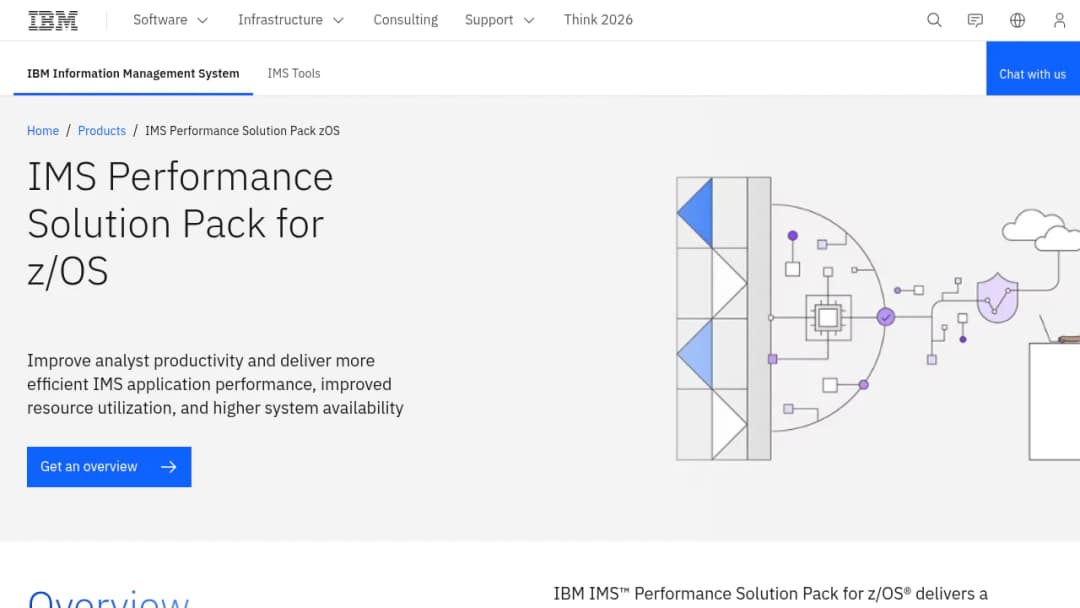The image size is (1080, 608).
Task: Open the globe language selector icon
Action: tap(1017, 20)
